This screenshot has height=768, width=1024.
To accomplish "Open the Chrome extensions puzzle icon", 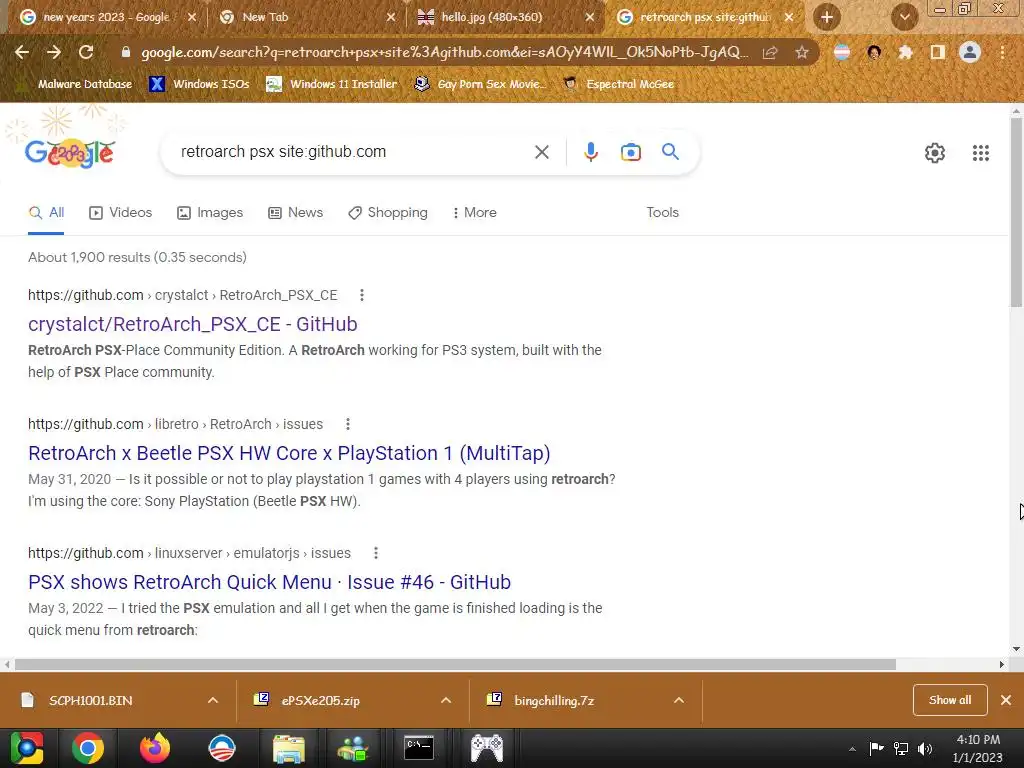I will click(x=905, y=52).
